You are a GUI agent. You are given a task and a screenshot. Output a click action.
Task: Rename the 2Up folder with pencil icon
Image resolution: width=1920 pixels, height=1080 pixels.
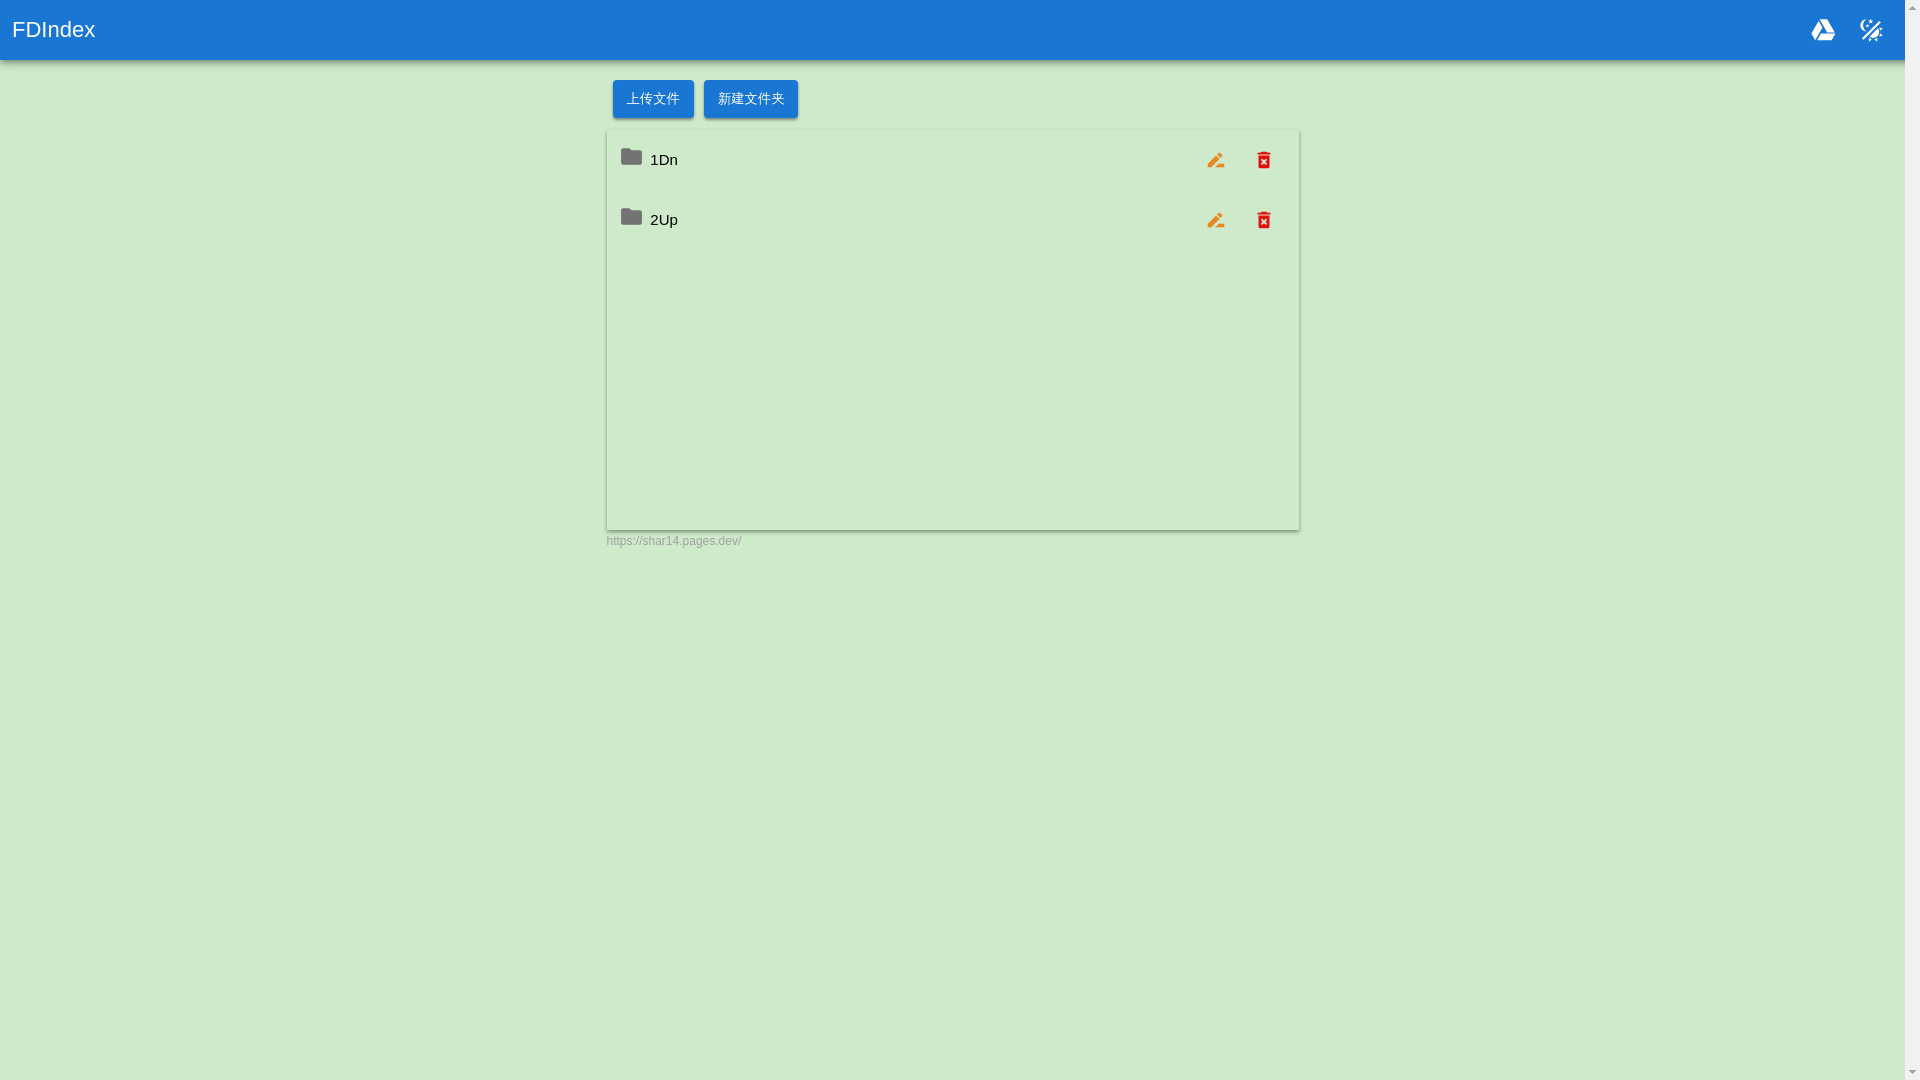(1215, 220)
